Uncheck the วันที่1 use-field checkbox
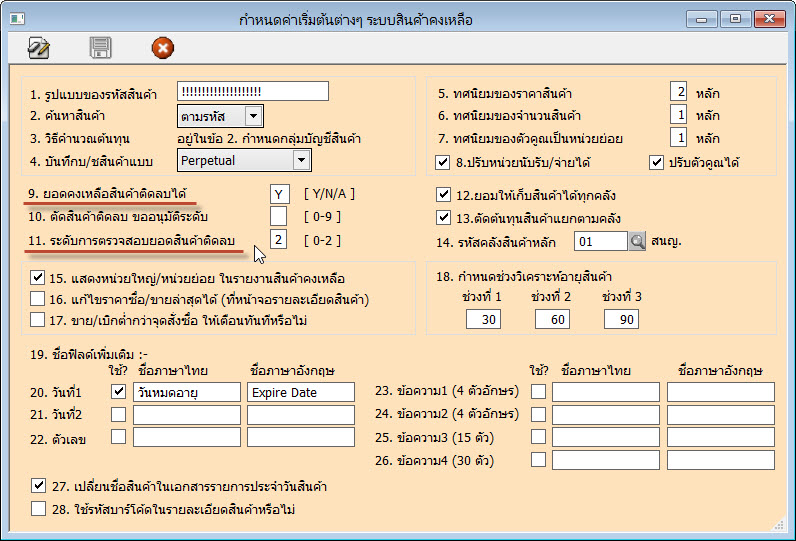The height and width of the screenshot is (541, 796). (x=119, y=391)
